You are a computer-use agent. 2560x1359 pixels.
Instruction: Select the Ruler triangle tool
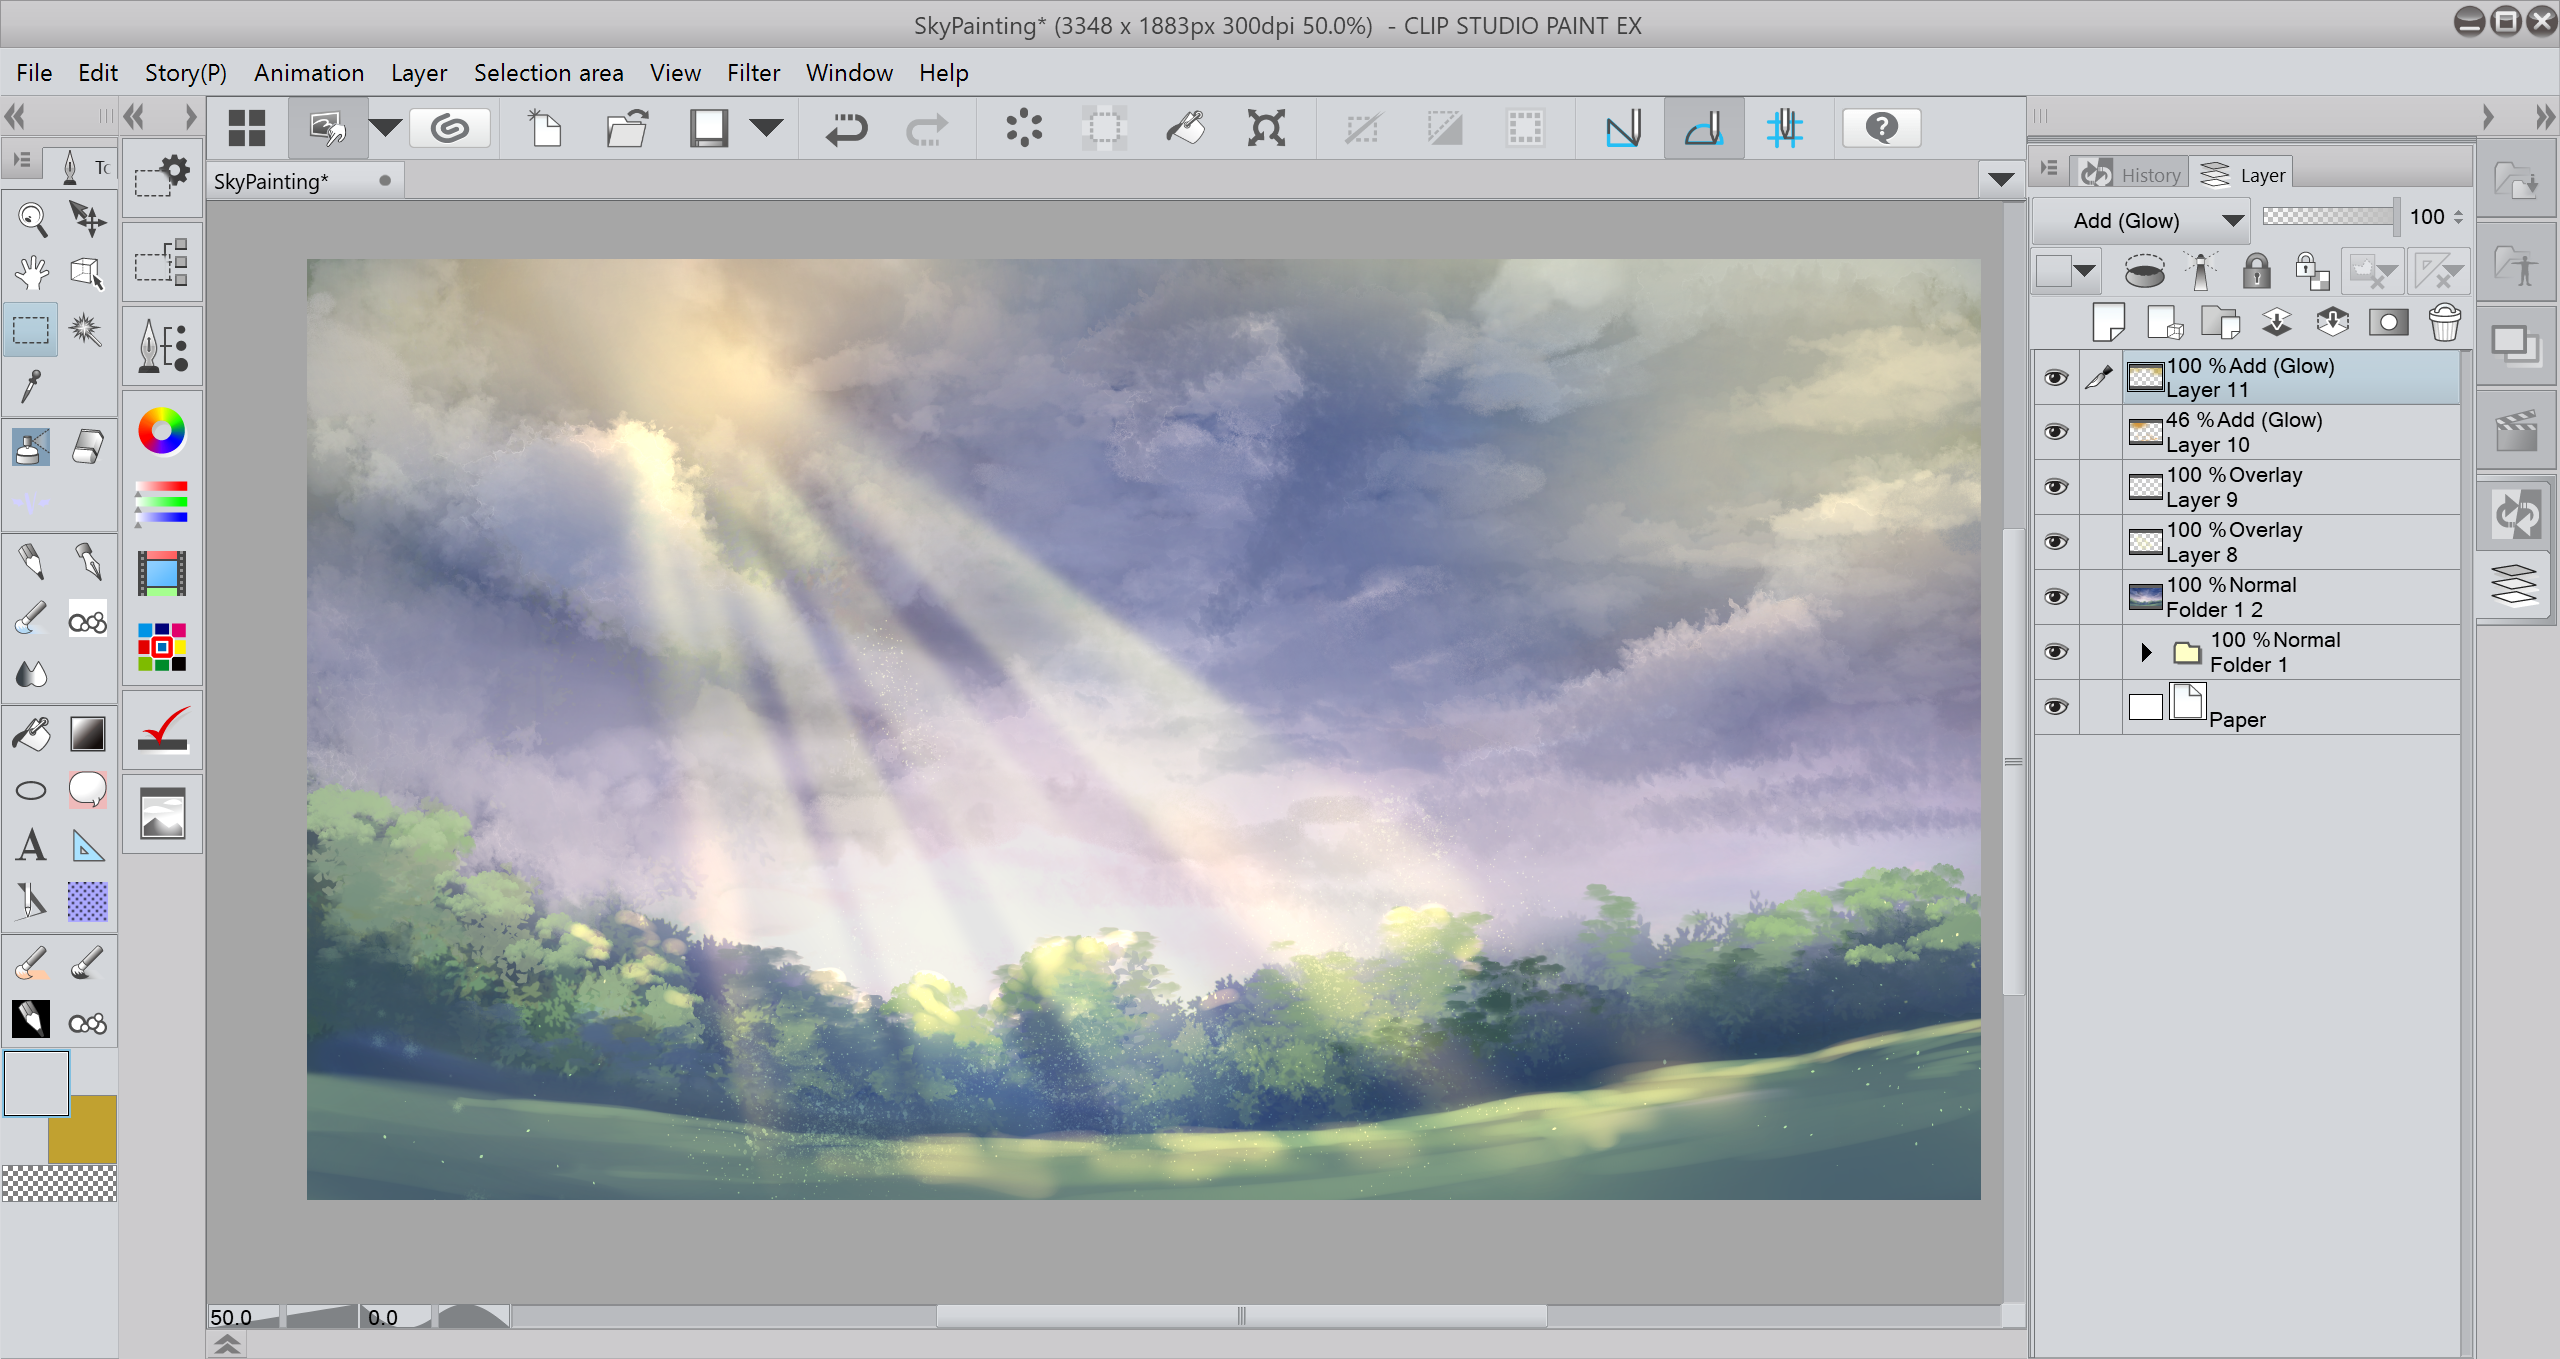(88, 846)
